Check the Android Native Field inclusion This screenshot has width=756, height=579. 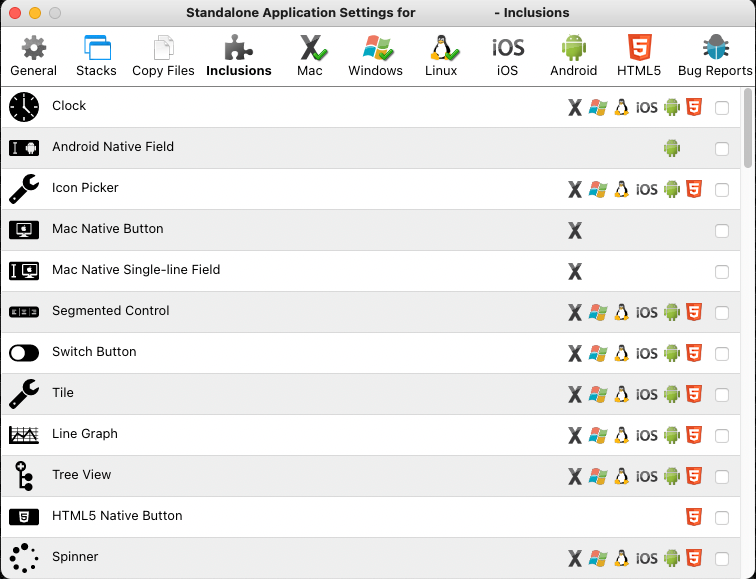722,149
